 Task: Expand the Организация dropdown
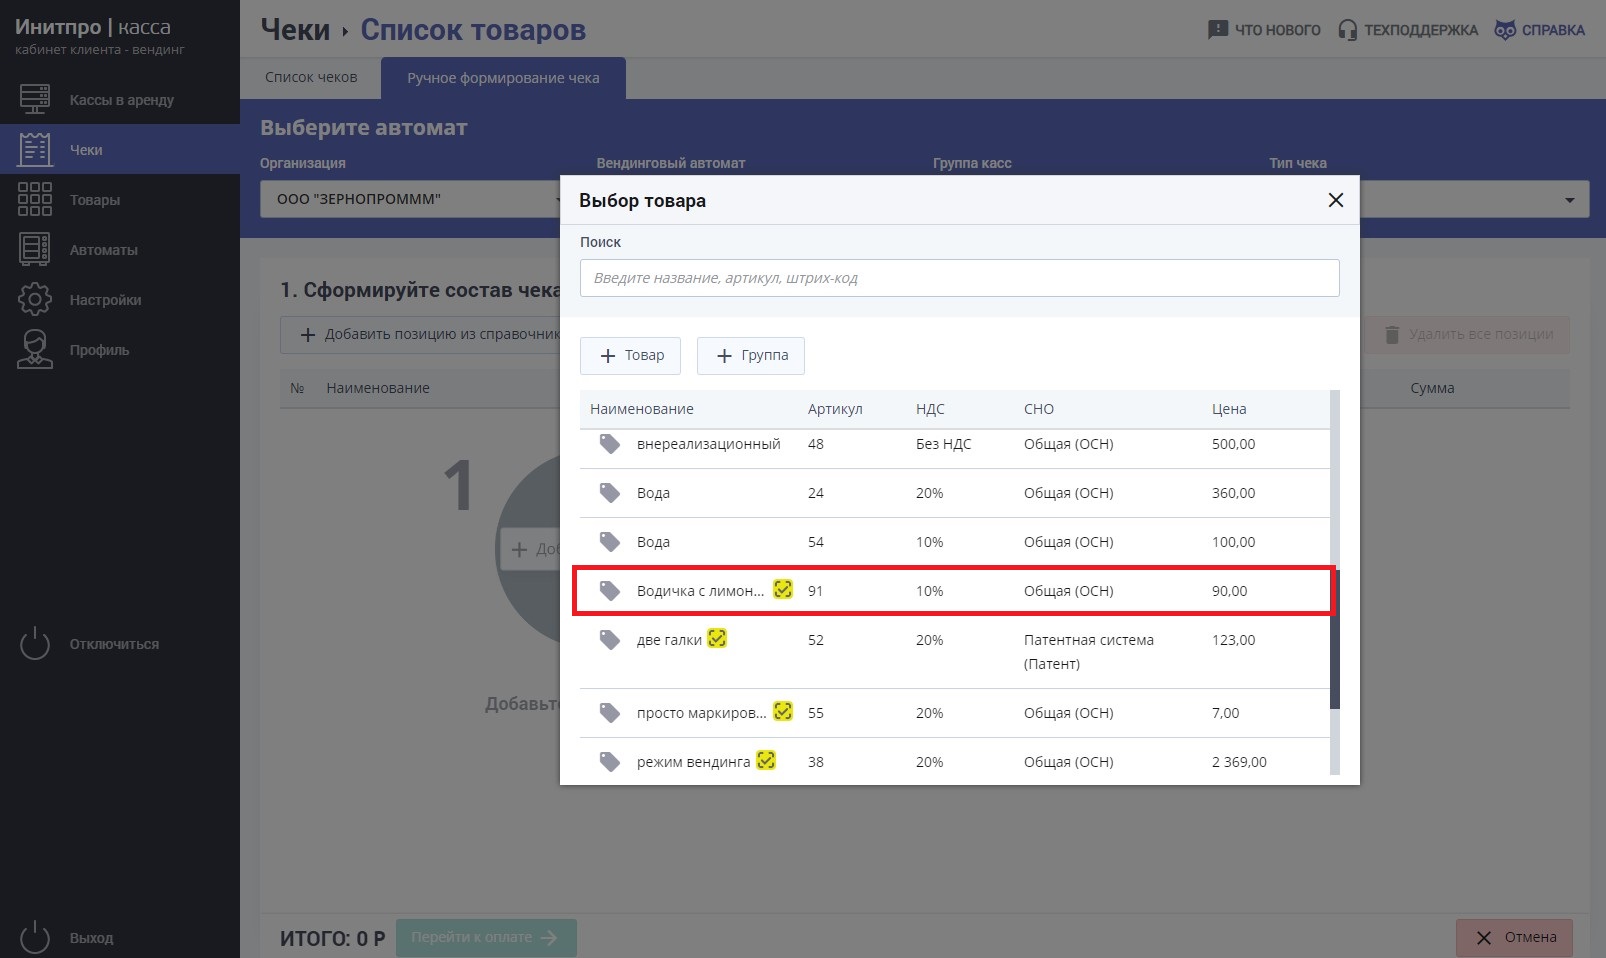pos(410,199)
